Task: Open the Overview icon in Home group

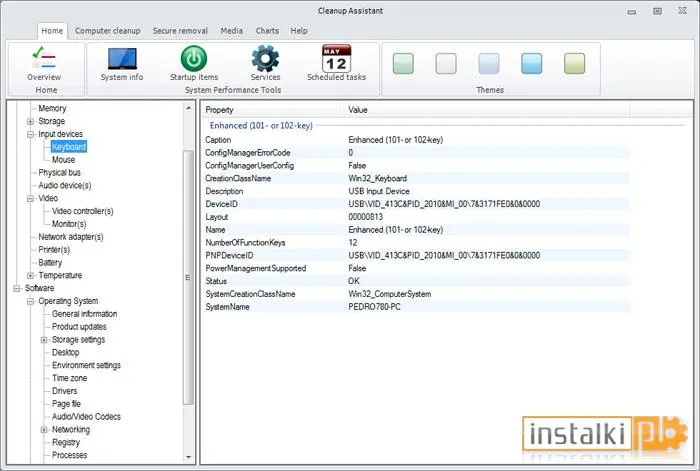Action: (44, 58)
